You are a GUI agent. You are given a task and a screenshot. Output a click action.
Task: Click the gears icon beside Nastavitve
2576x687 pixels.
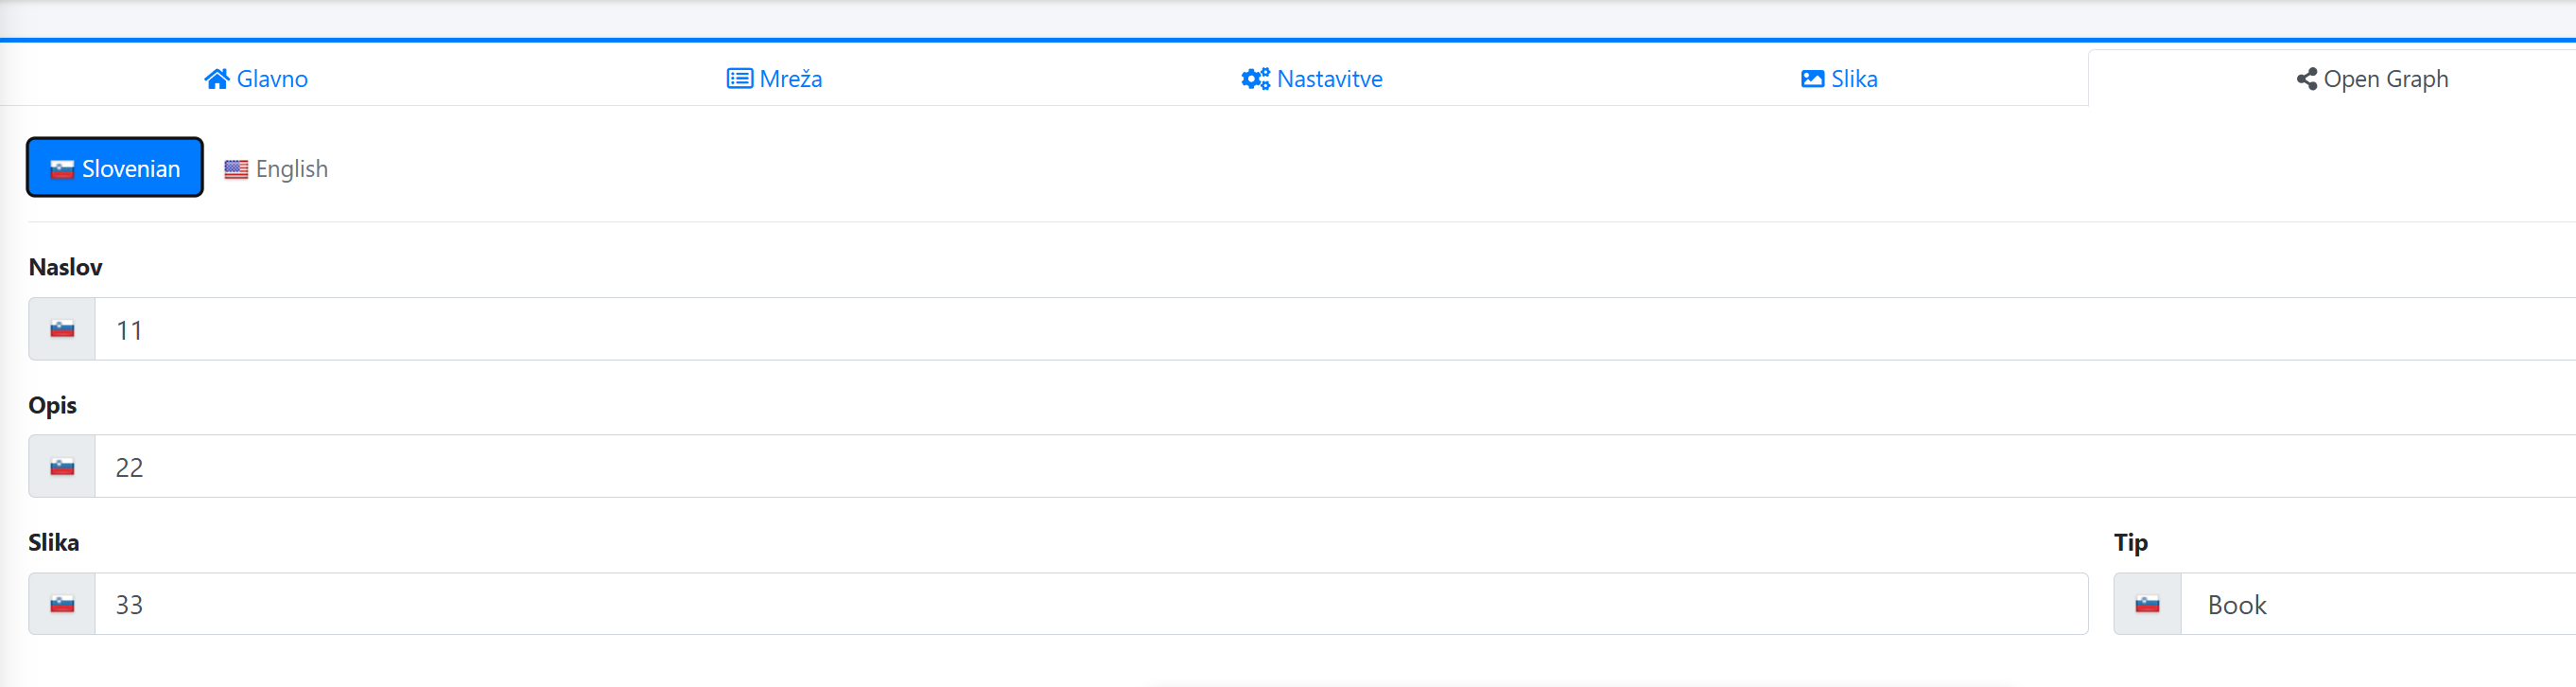1255,79
